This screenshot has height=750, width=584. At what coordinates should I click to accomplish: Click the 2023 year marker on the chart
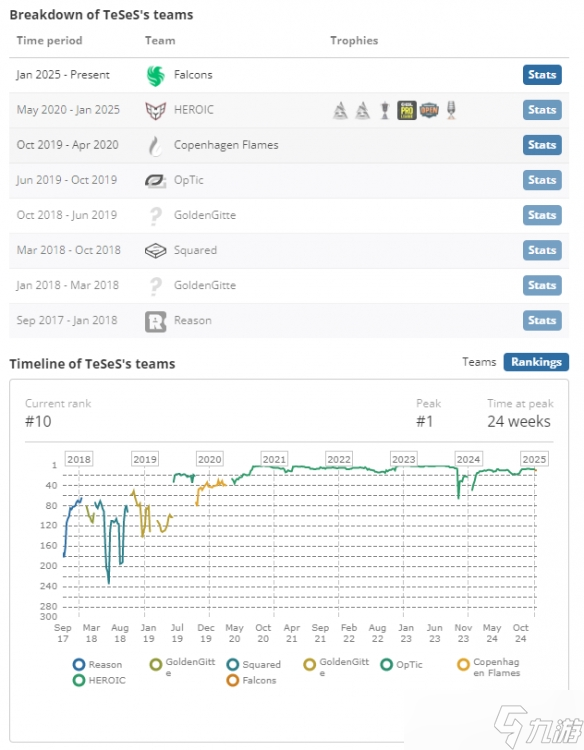click(x=404, y=459)
